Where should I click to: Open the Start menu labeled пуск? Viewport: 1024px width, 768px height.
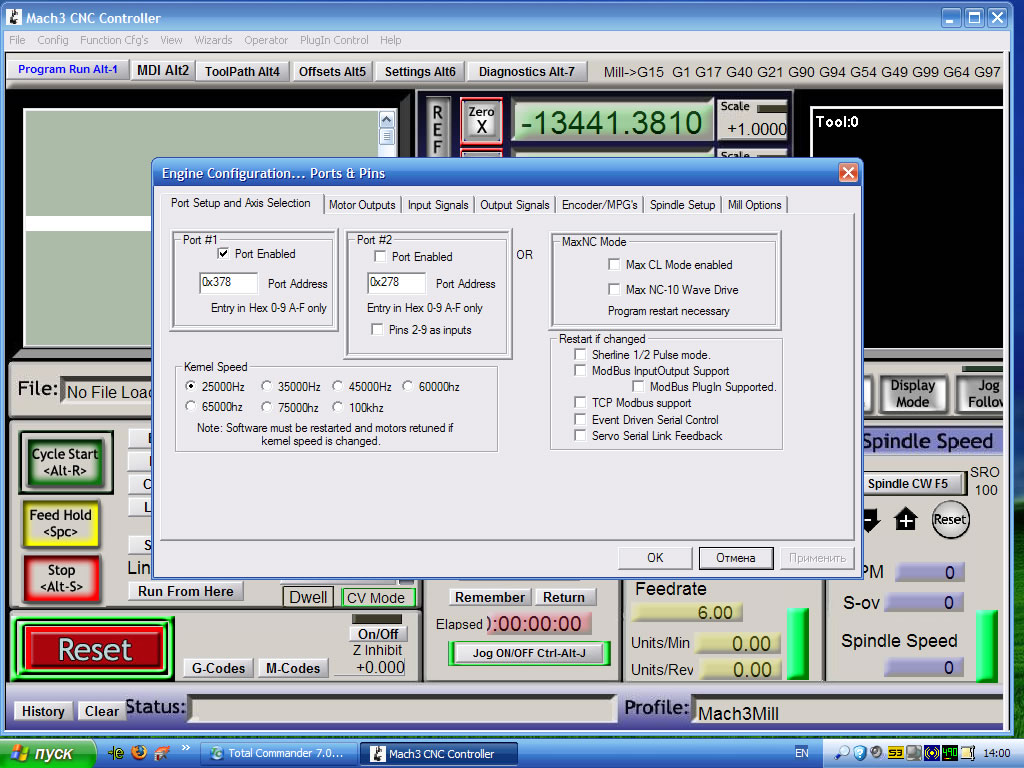click(x=47, y=753)
